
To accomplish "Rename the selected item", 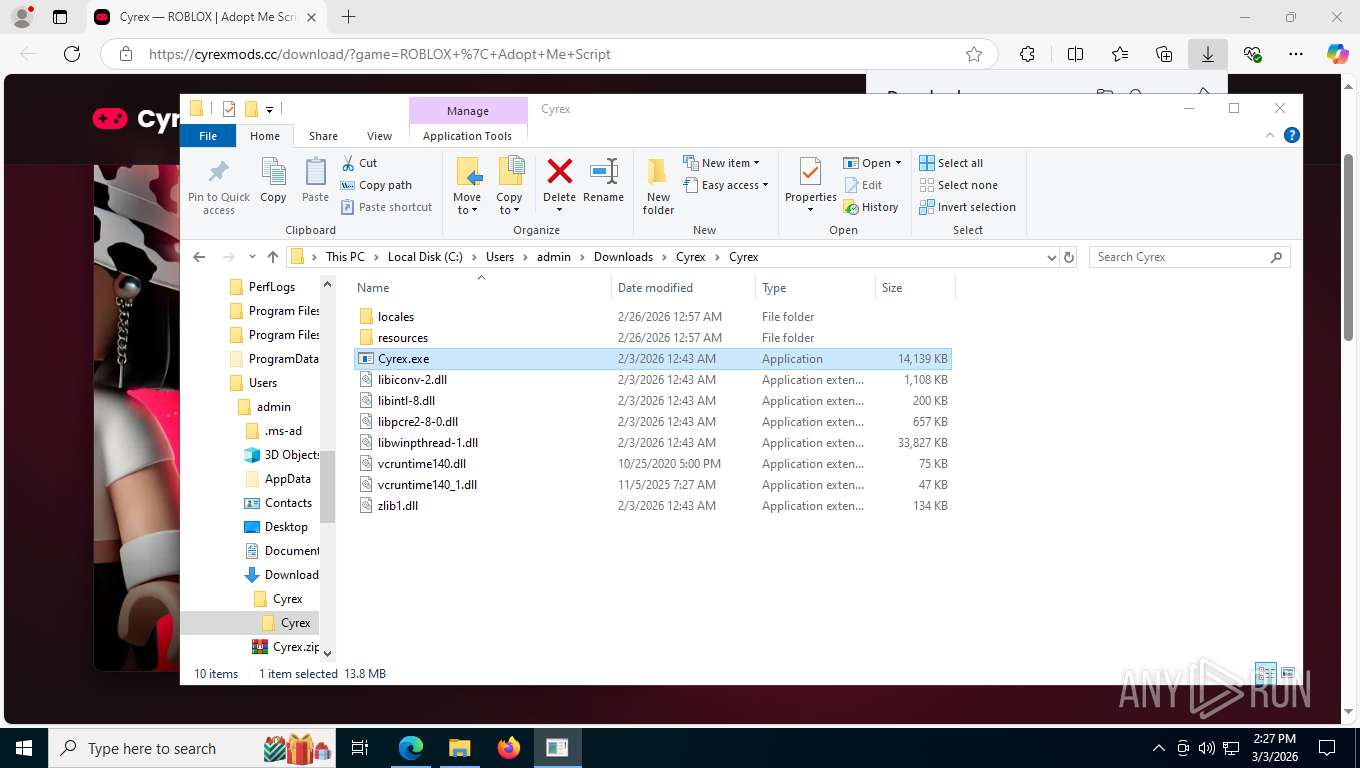I will point(603,180).
